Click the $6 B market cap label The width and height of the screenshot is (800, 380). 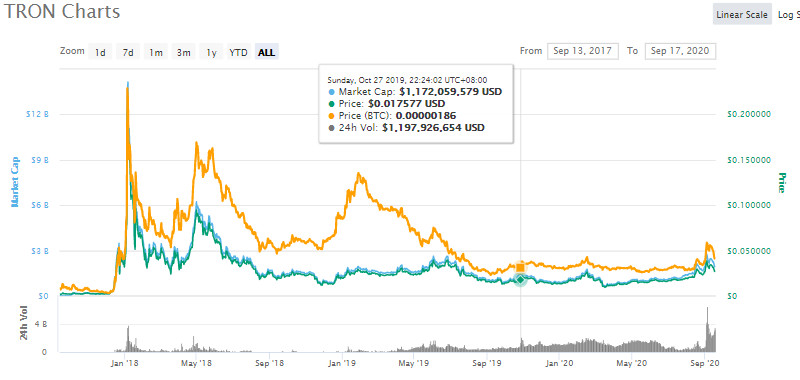39,206
